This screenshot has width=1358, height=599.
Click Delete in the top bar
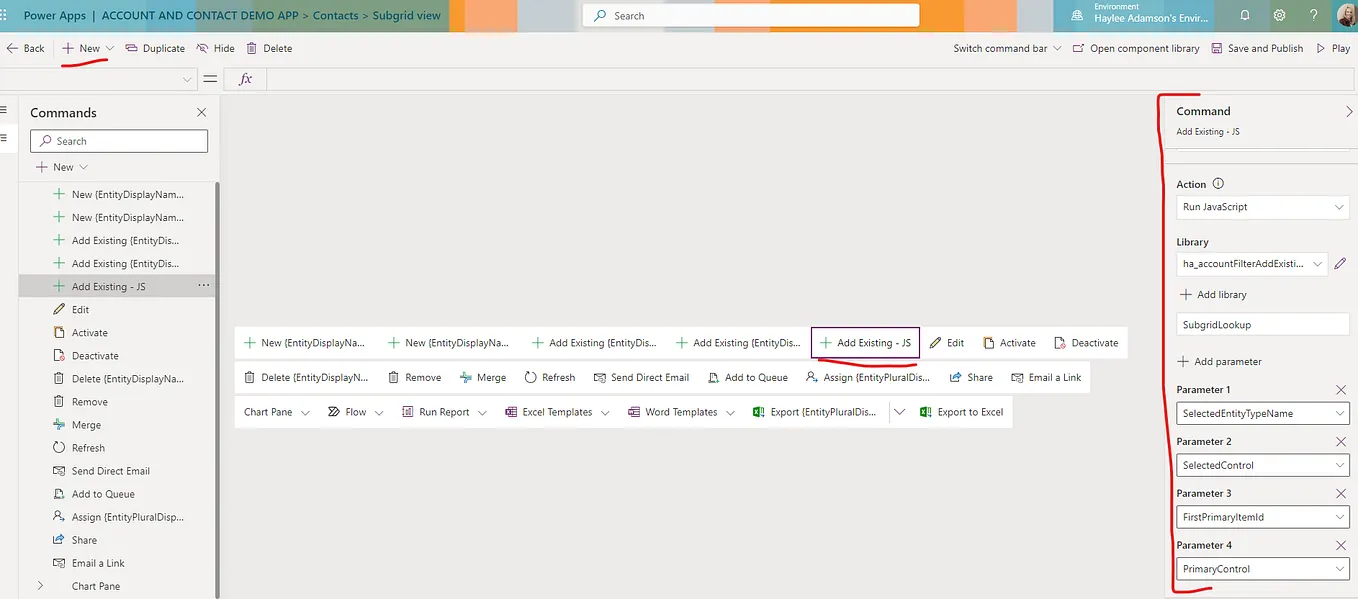coord(270,48)
